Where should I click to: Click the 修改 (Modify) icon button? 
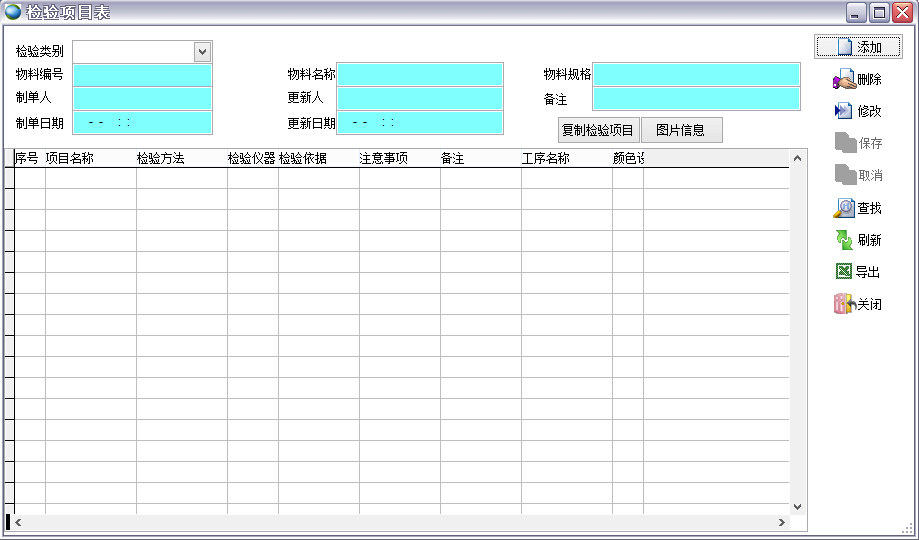click(x=858, y=111)
